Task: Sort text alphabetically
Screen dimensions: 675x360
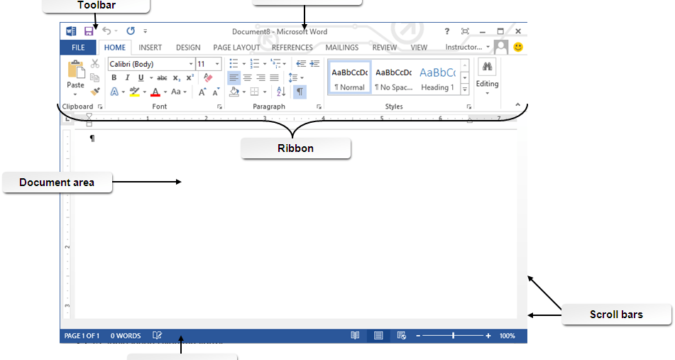Action: 281,92
